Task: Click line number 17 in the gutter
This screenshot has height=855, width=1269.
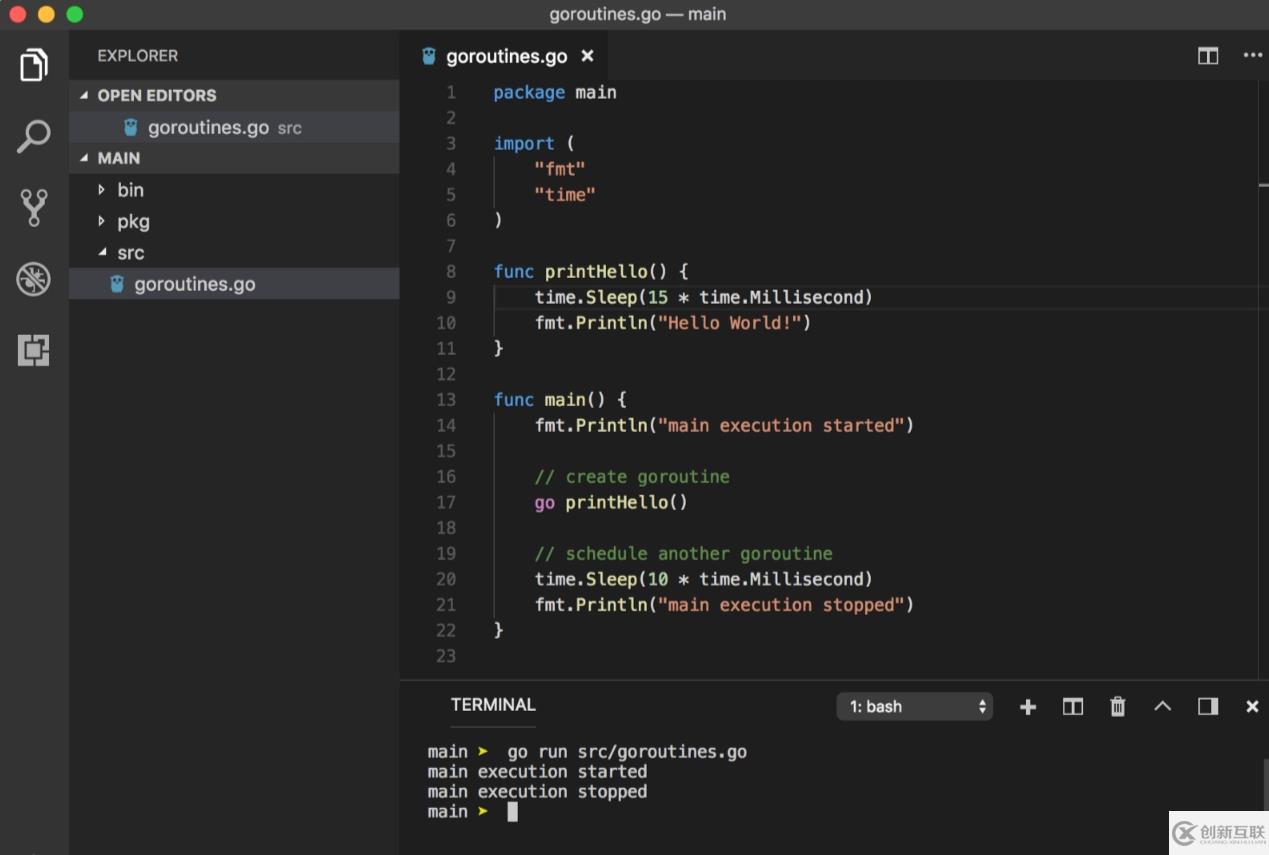Action: (446, 502)
